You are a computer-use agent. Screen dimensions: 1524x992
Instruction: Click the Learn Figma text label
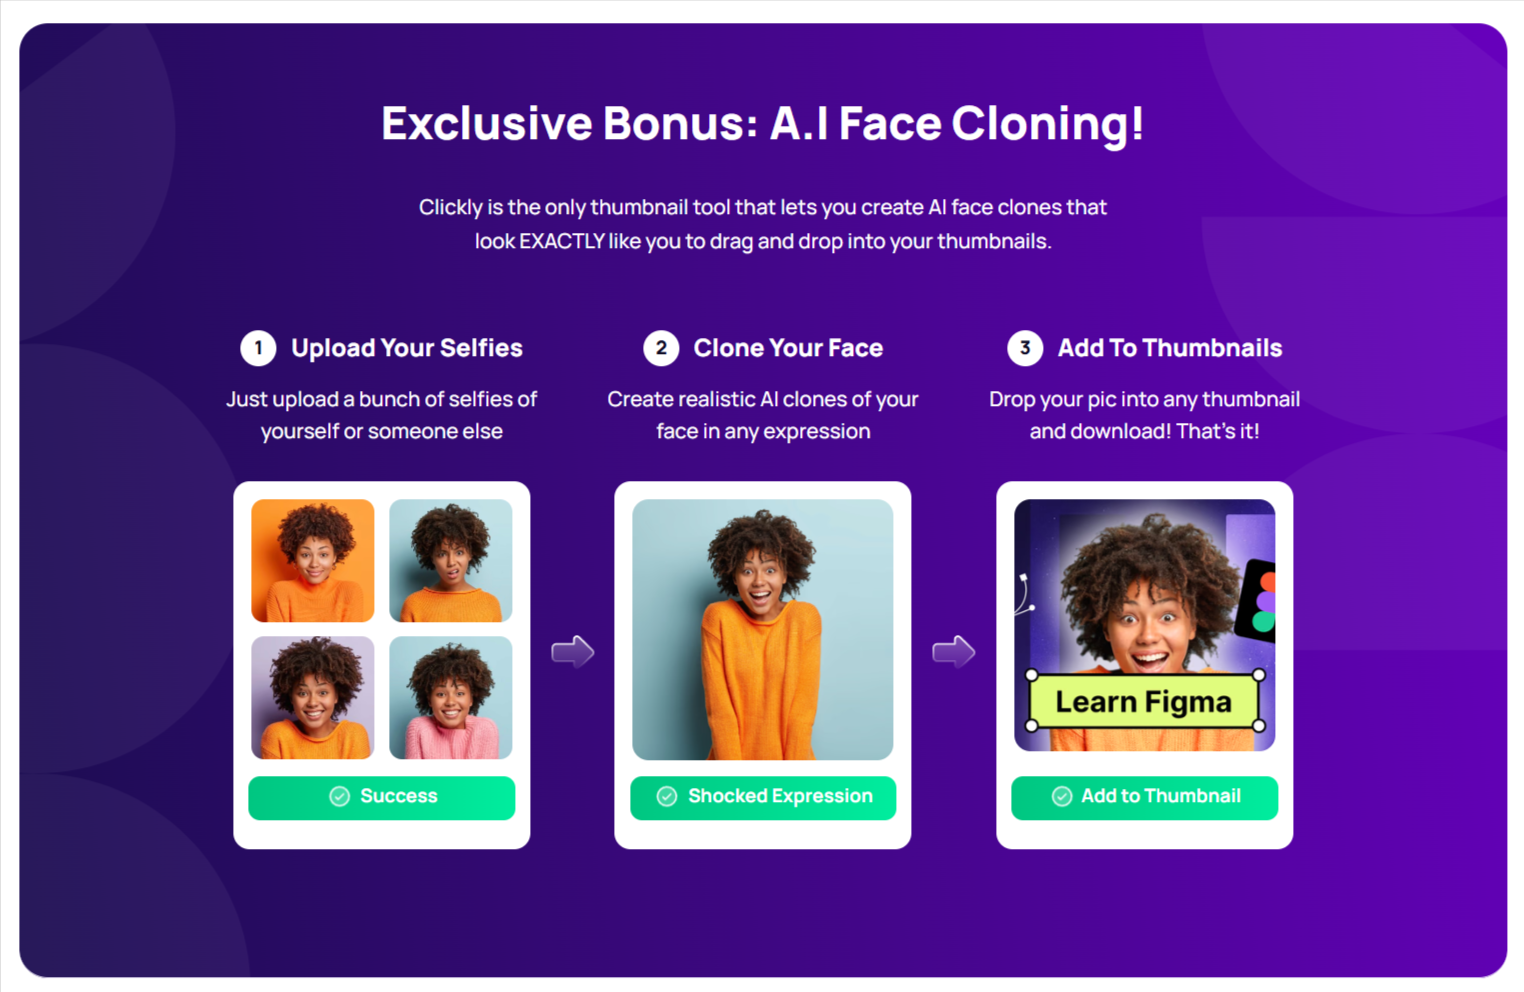(x=1144, y=701)
